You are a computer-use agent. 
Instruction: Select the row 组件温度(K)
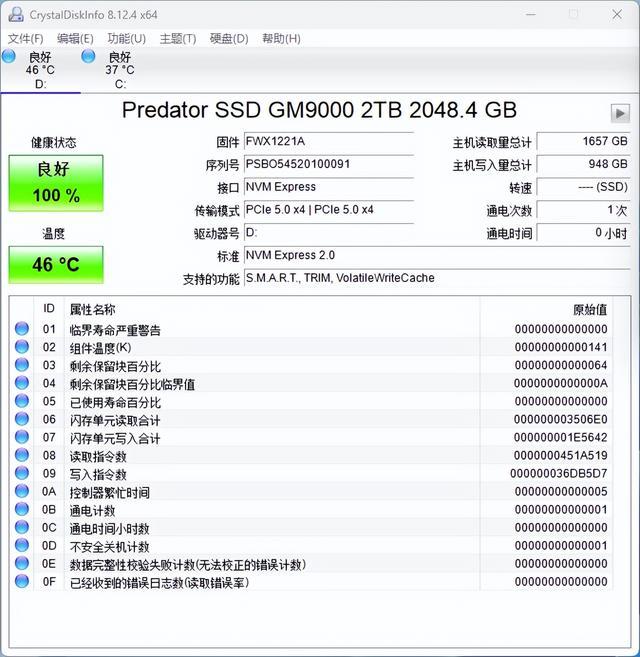[x=311, y=347]
